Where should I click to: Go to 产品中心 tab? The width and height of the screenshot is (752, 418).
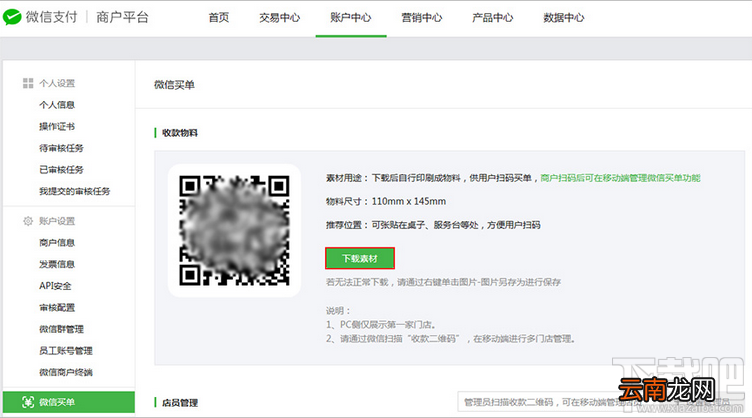tap(493, 18)
